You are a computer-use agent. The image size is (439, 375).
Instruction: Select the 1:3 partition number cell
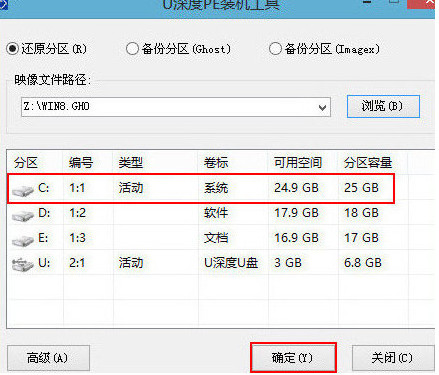77,238
